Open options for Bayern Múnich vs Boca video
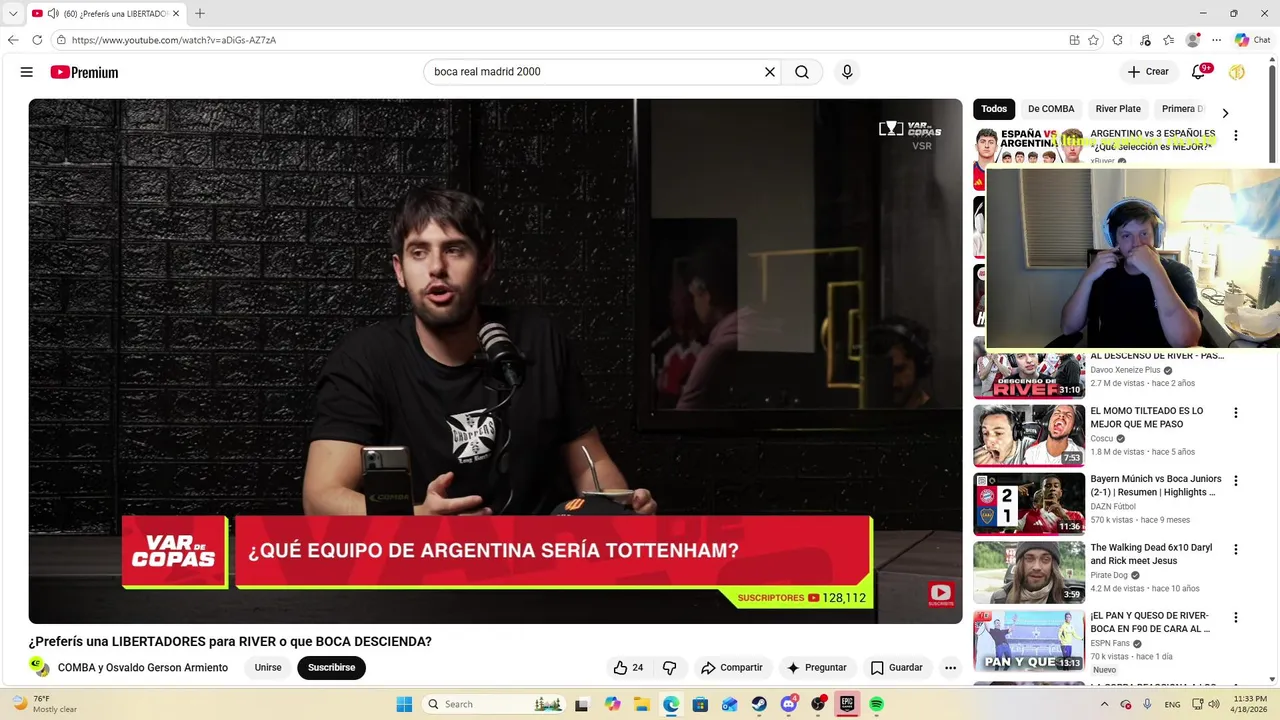The image size is (1280, 720). click(1236, 481)
